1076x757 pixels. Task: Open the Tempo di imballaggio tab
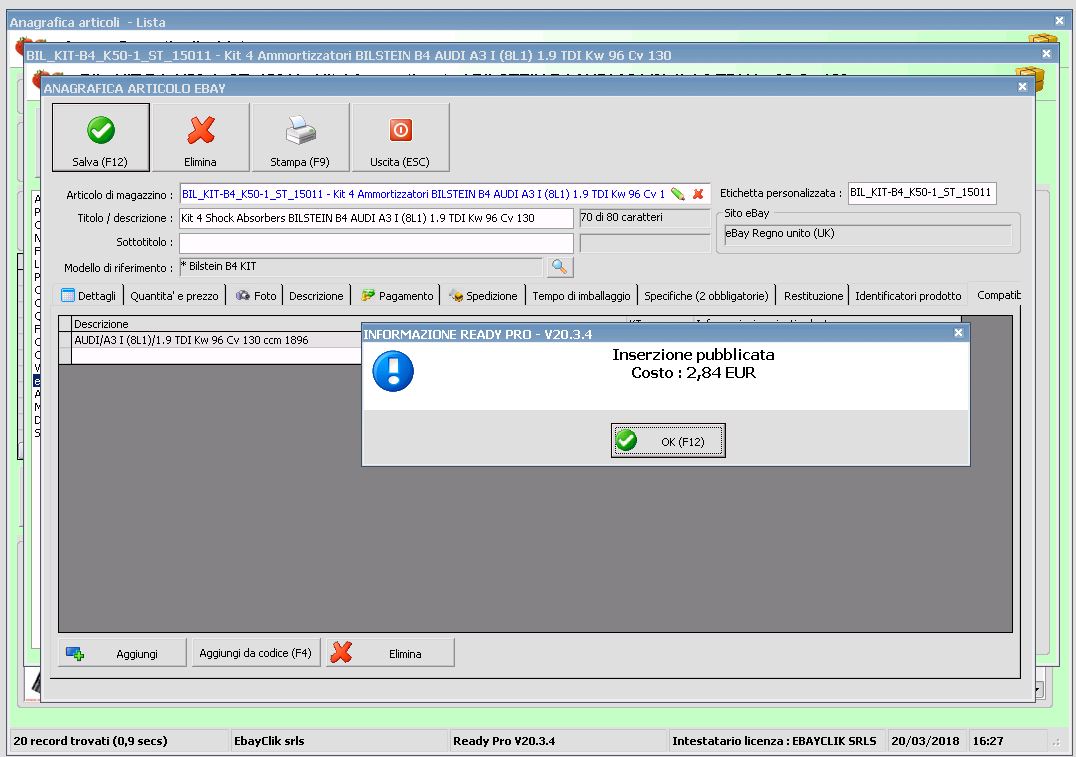[581, 296]
